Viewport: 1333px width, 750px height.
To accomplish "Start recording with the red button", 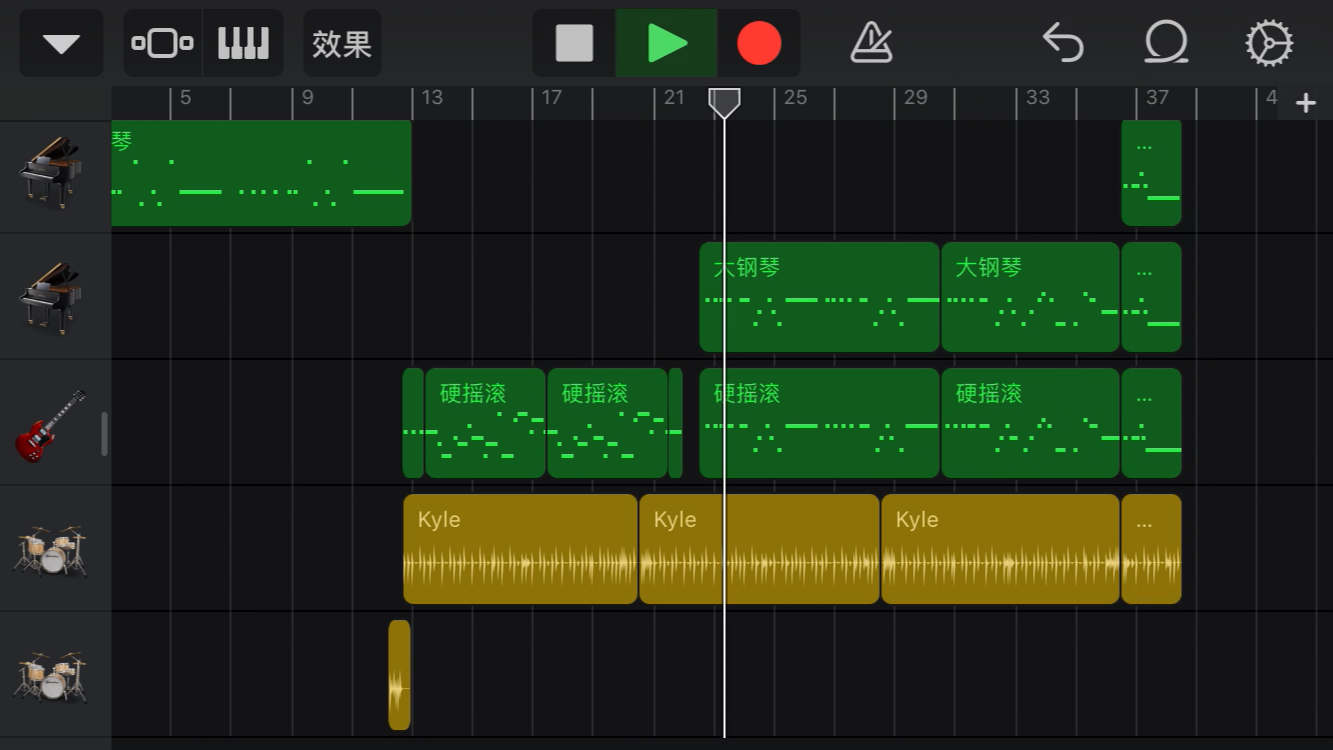I will point(759,43).
